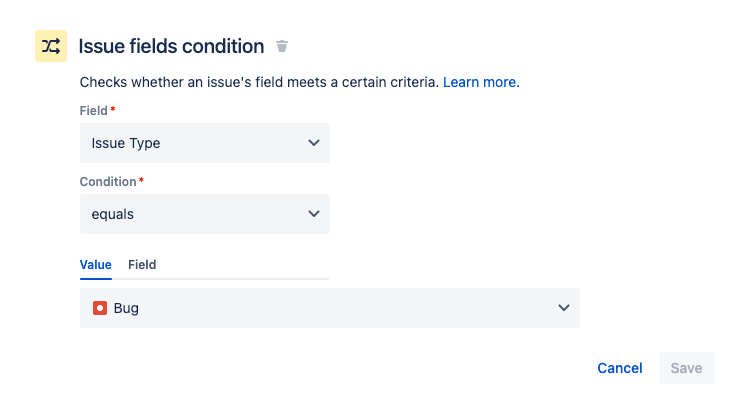This screenshot has height=395, width=745.
Task: Click the Field required label
Action: coord(94,111)
